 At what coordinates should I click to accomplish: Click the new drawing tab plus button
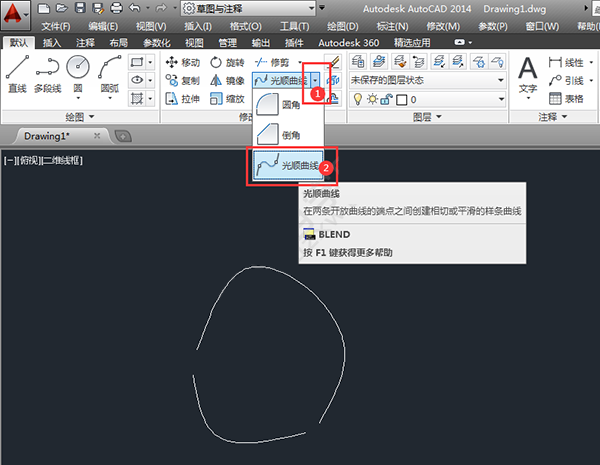coord(123,136)
